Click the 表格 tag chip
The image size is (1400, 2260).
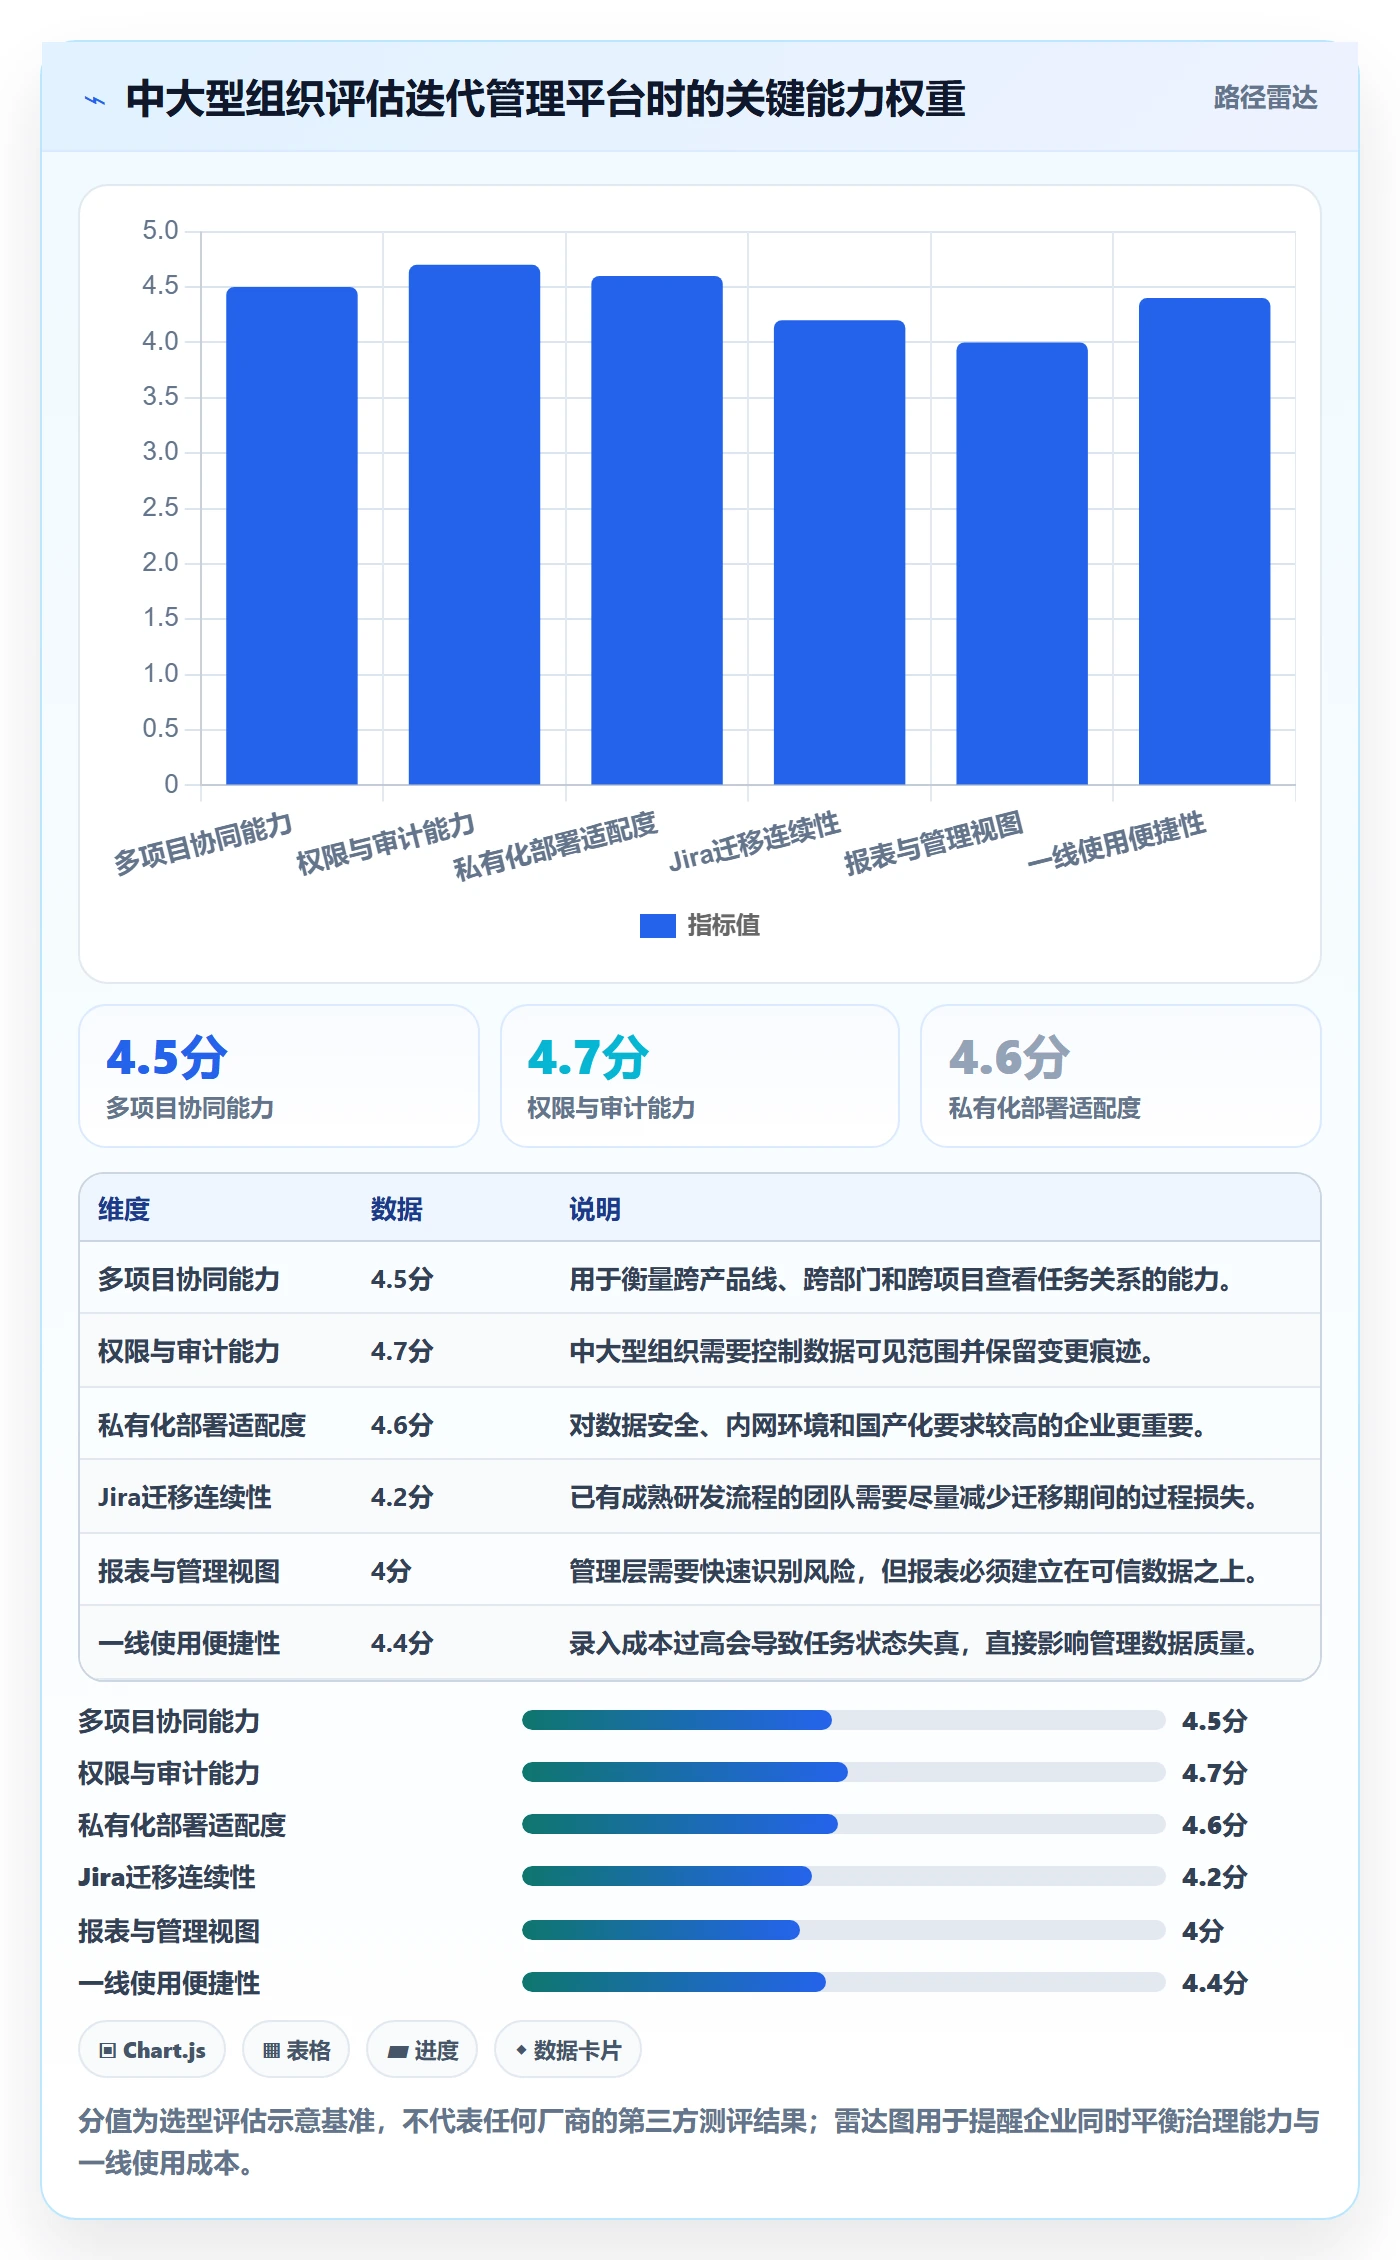point(296,2050)
